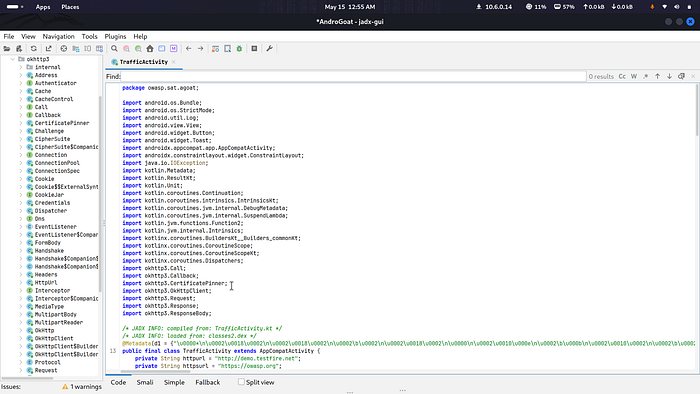Click the Add files toolbar icon
The image size is (700, 394).
click(x=19, y=49)
